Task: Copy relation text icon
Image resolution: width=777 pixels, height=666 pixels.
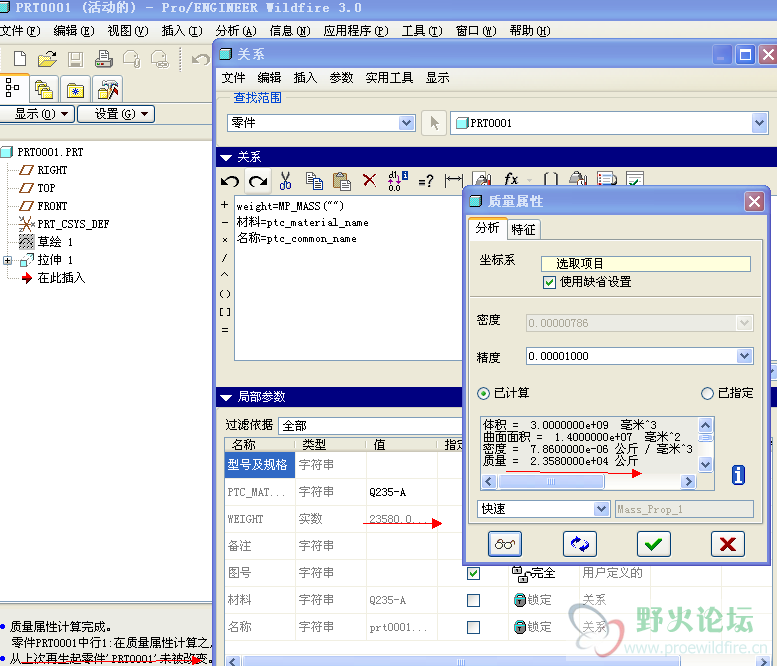Action: tap(314, 181)
